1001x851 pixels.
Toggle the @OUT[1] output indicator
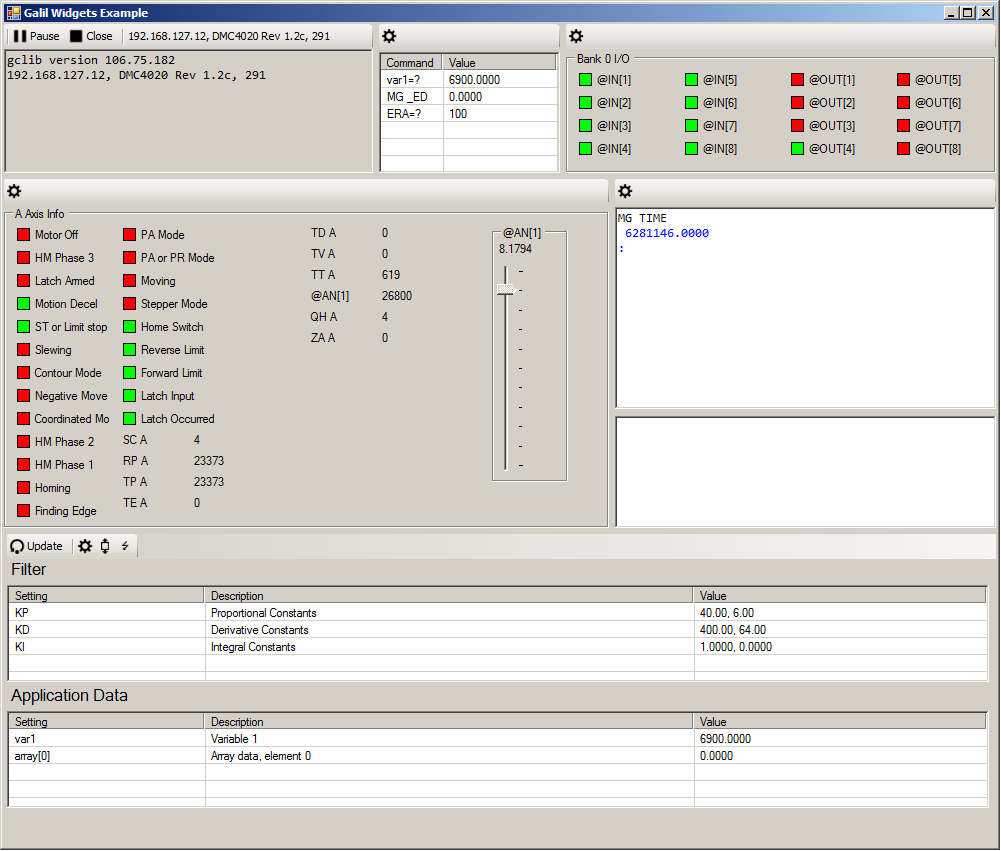coord(797,80)
